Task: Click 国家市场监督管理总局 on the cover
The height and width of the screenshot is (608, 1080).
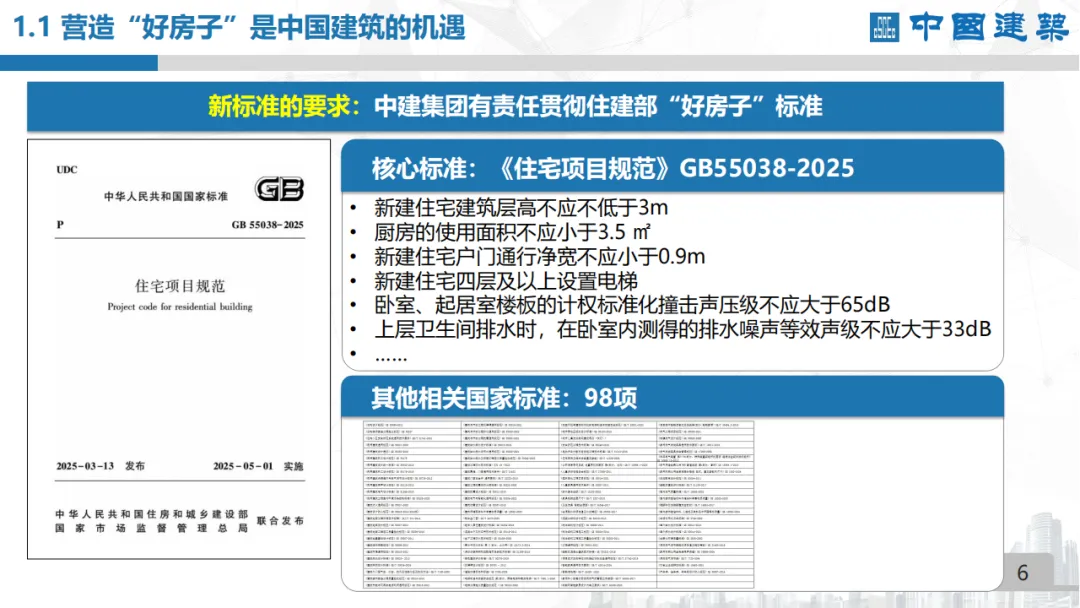Action: pos(152,529)
